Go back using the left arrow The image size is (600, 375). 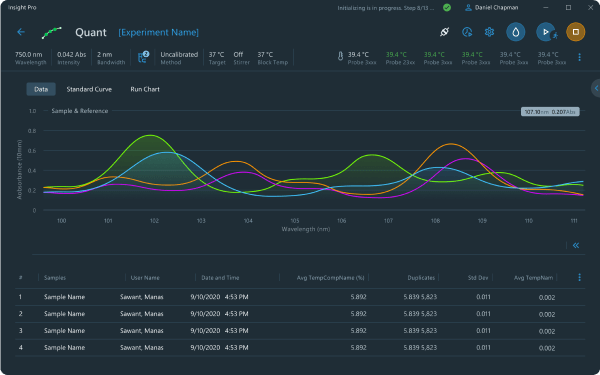21,32
